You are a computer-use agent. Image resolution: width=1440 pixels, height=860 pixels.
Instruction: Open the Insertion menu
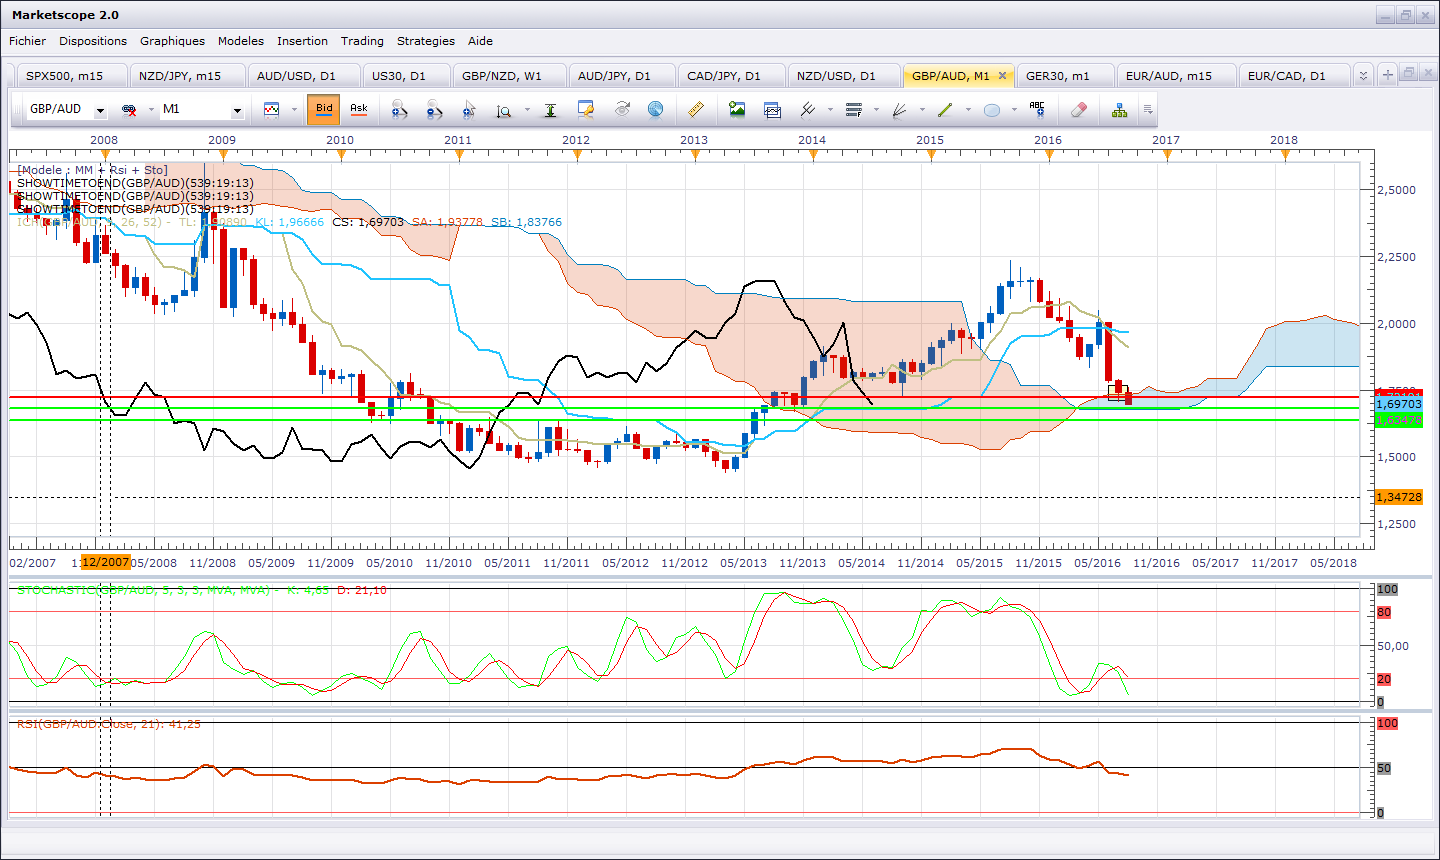[302, 41]
